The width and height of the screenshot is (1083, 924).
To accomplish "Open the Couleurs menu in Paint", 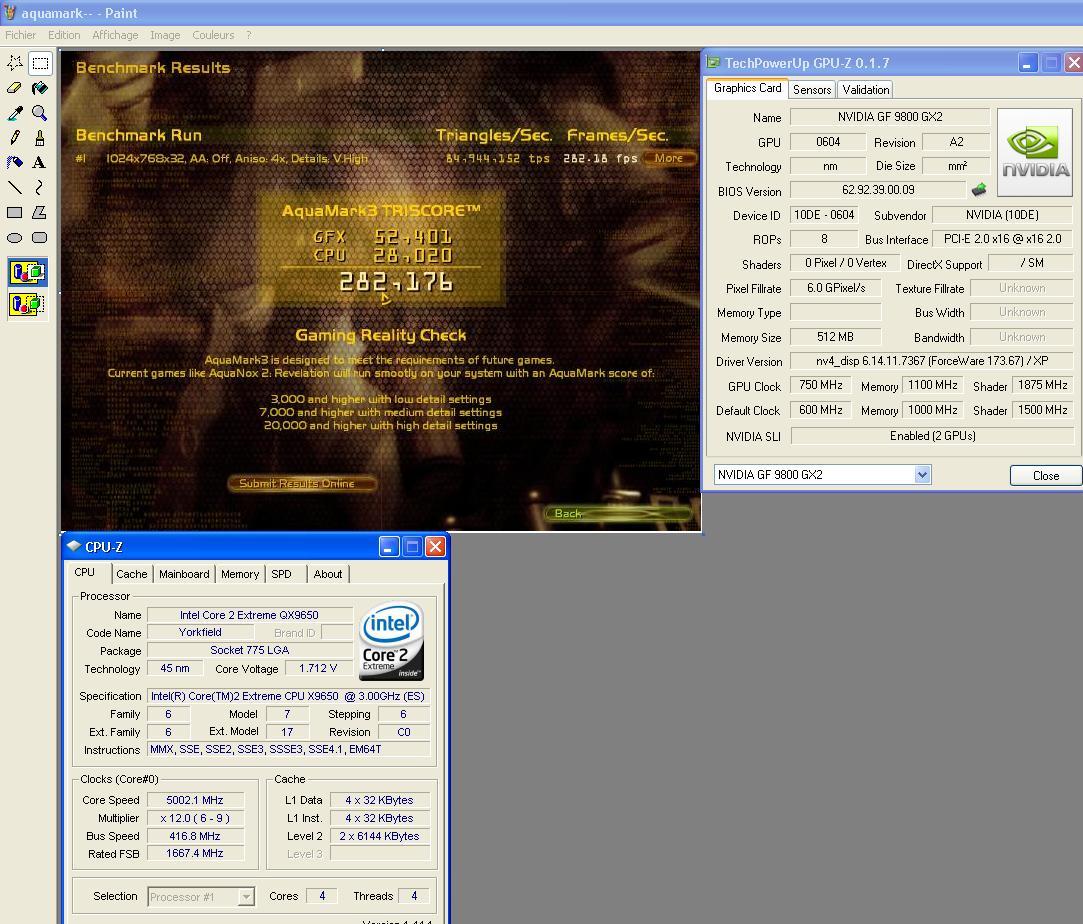I will point(213,35).
